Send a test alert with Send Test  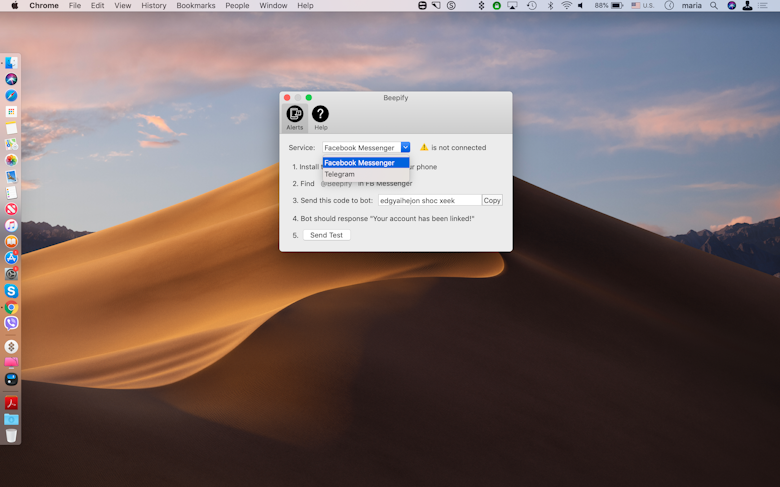click(x=326, y=235)
